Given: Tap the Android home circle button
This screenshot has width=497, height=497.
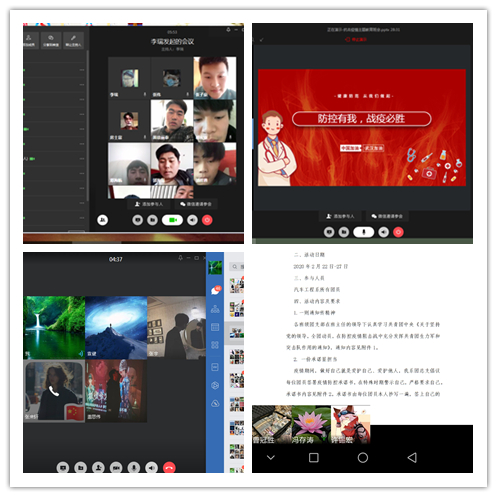Looking at the screenshot, I should tap(363, 458).
